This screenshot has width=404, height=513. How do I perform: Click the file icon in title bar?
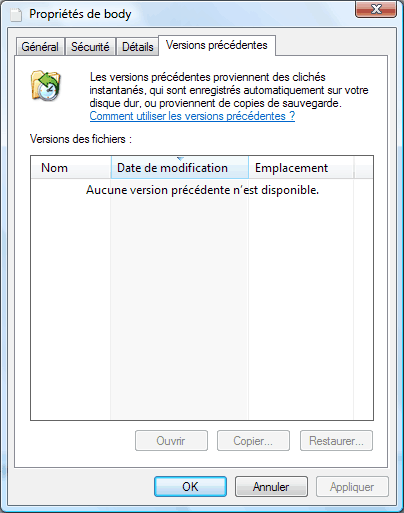tap(16, 15)
